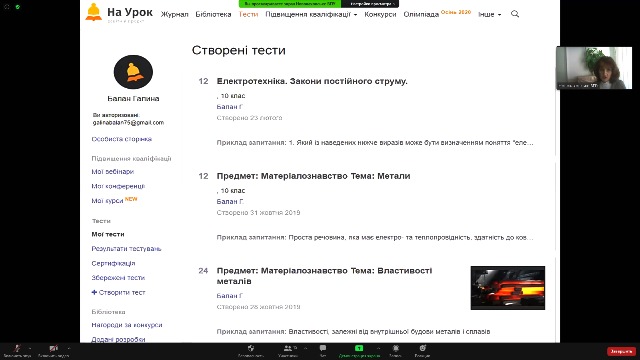640x360 pixels.
Task: Click Zoom record icon
Action: (396, 348)
